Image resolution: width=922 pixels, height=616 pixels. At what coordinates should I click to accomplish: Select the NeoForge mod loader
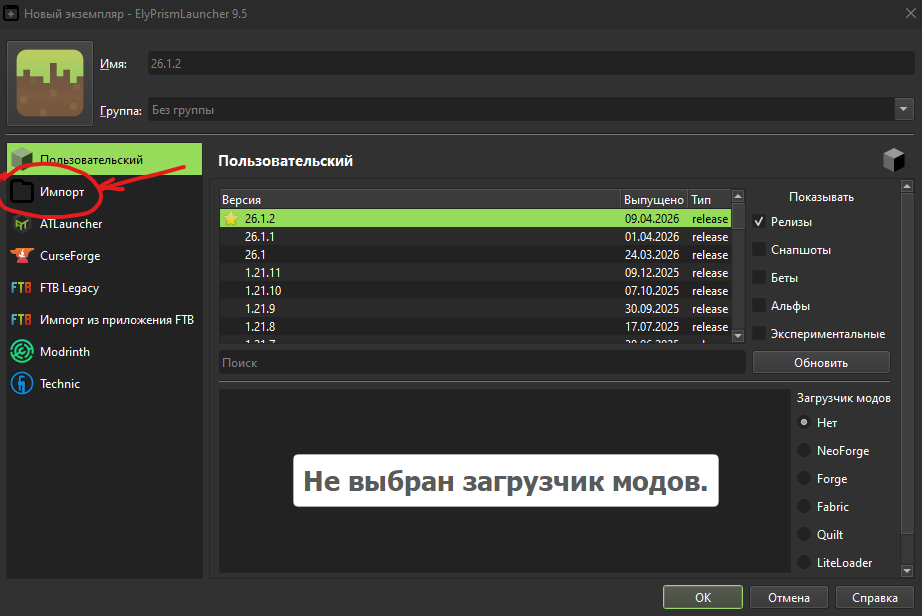tap(804, 450)
